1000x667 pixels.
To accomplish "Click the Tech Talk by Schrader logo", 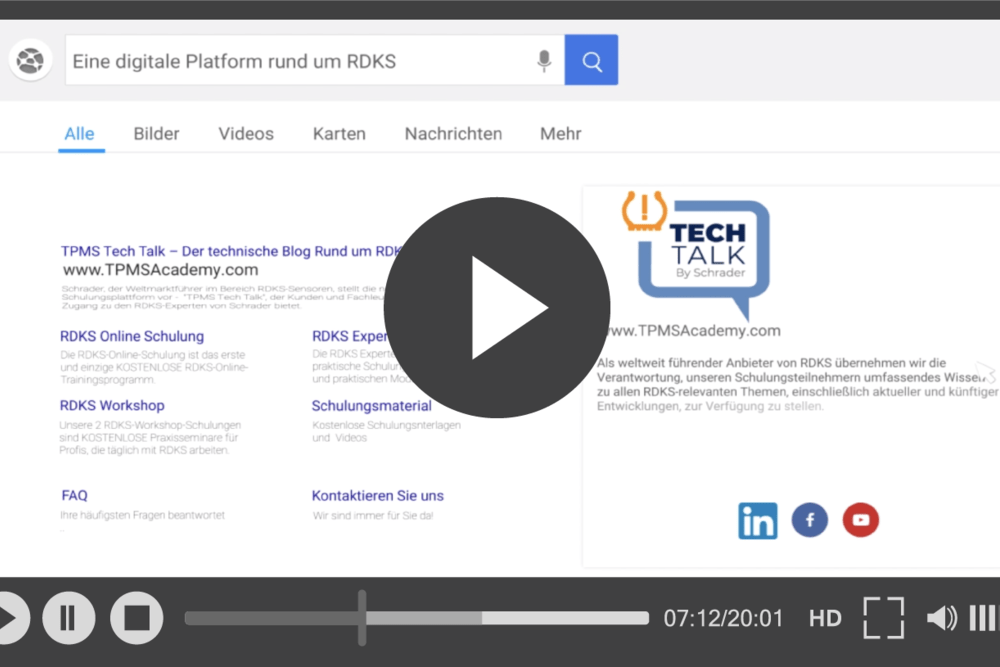I will tap(696, 255).
